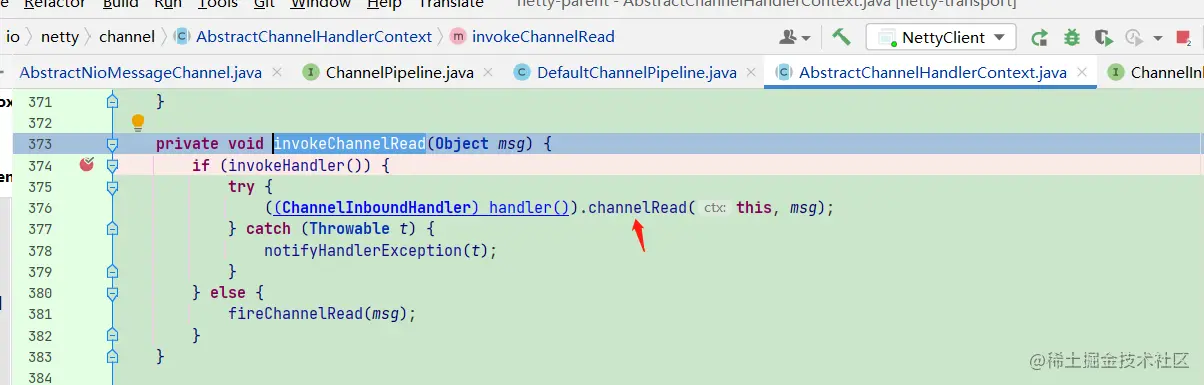The width and height of the screenshot is (1204, 385).
Task: Click the io breadcrumb in navigation bar
Action: 13,37
